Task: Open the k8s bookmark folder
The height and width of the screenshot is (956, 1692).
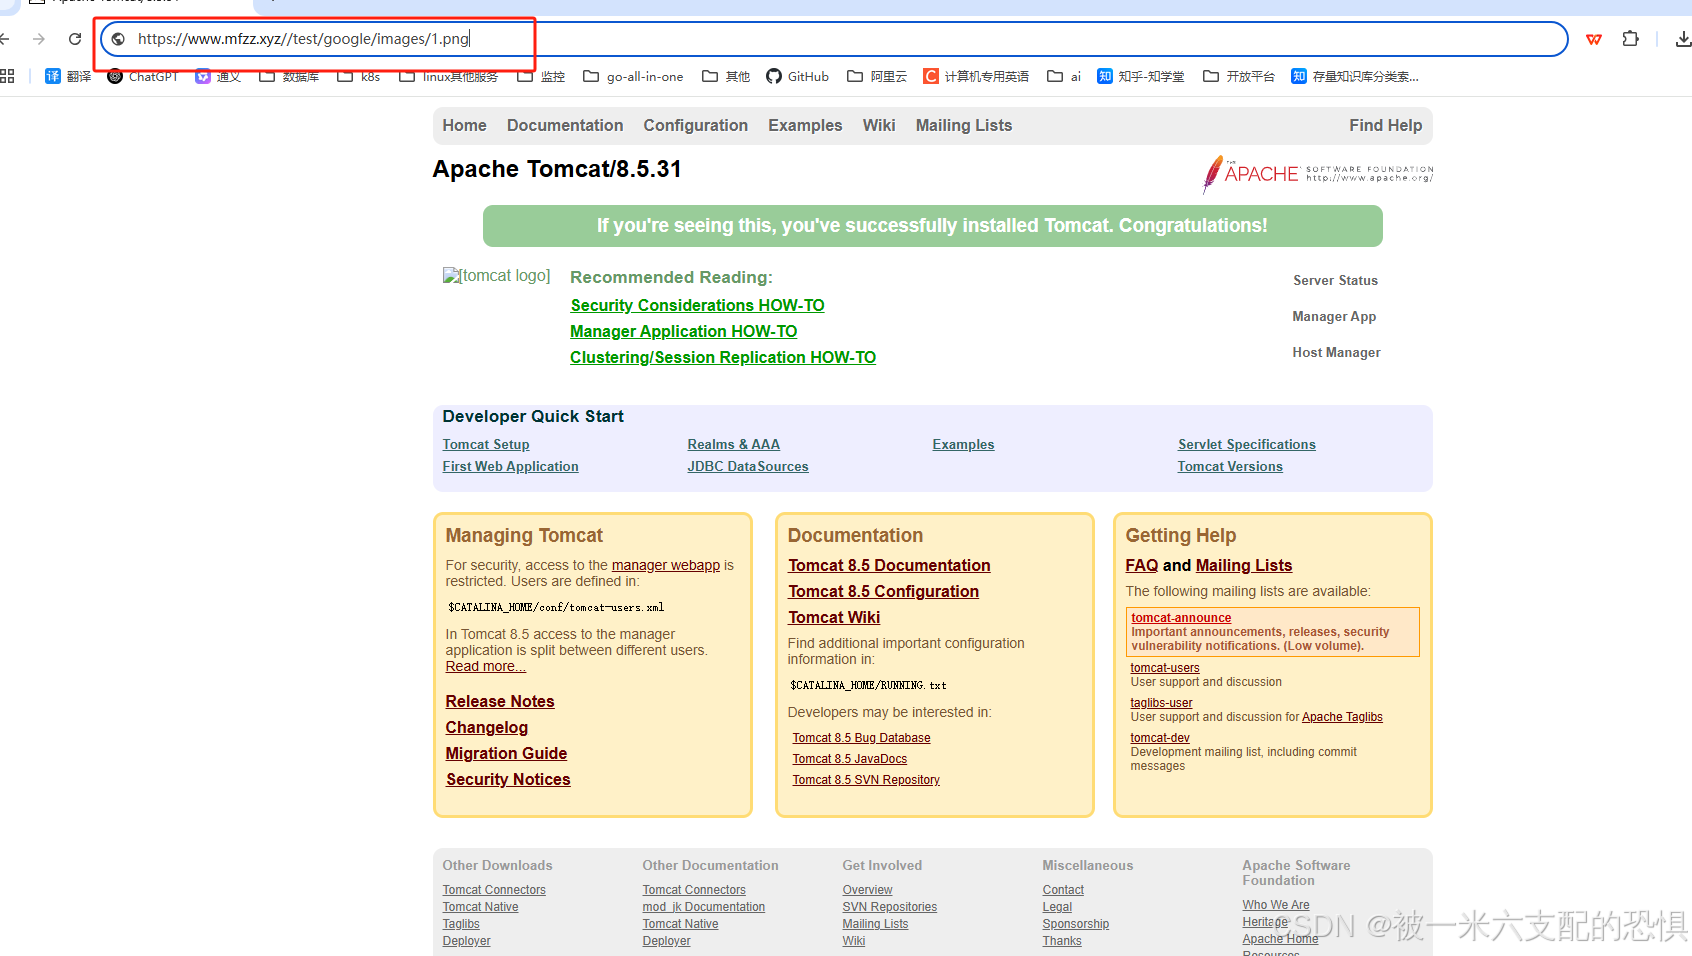Action: coord(359,76)
